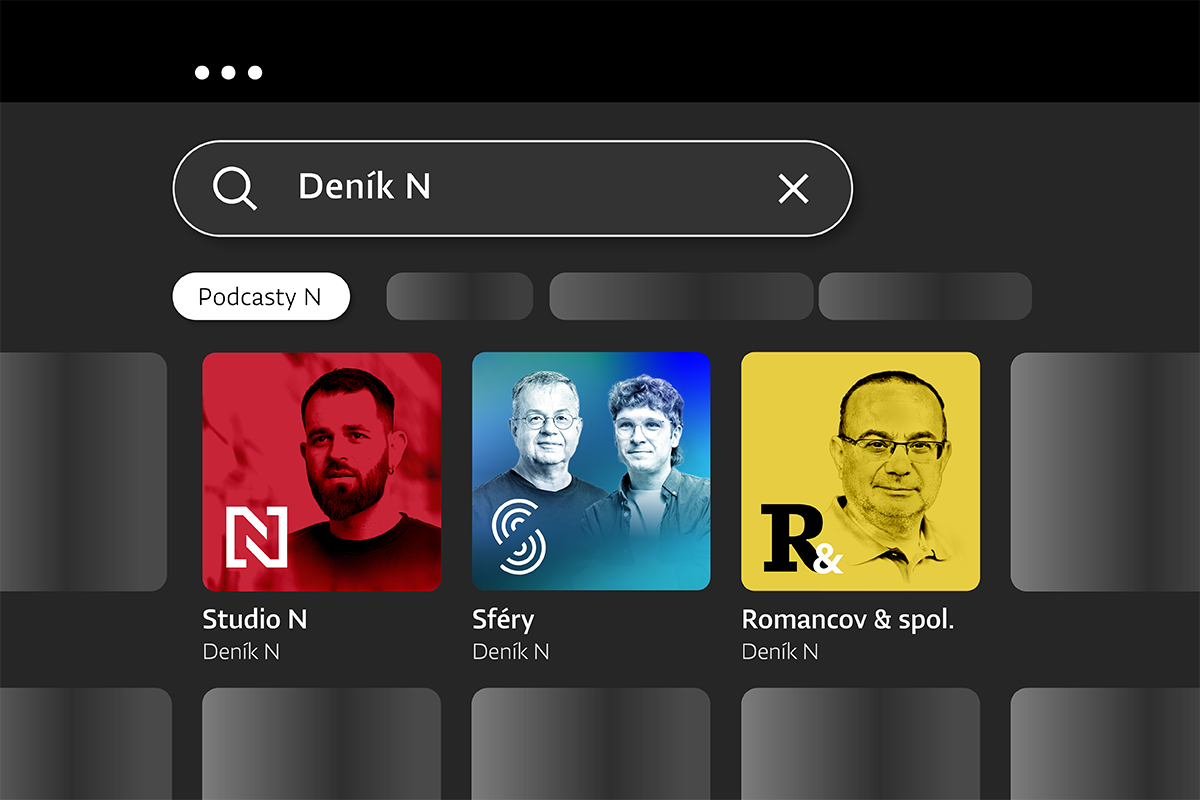The image size is (1200, 800).
Task: Click Deník N author under Studio N
Action: (x=240, y=652)
